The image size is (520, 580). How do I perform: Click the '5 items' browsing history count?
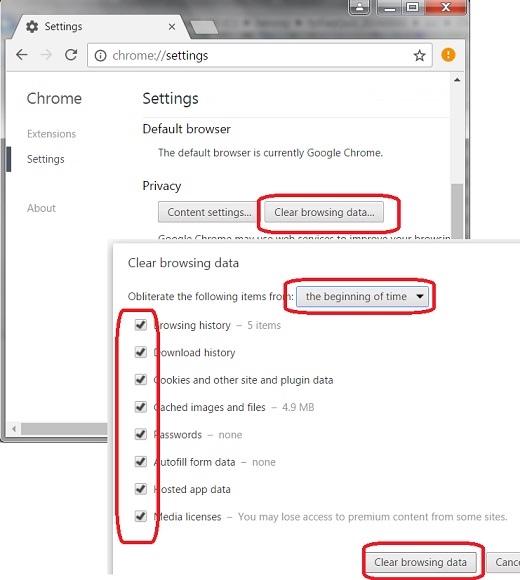(264, 325)
